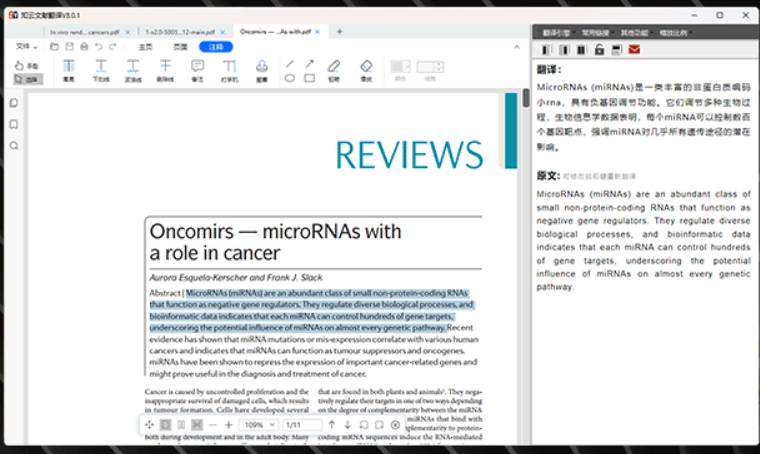
Task: Expand the 翻译引擎 dropdown menu
Action: click(556, 32)
